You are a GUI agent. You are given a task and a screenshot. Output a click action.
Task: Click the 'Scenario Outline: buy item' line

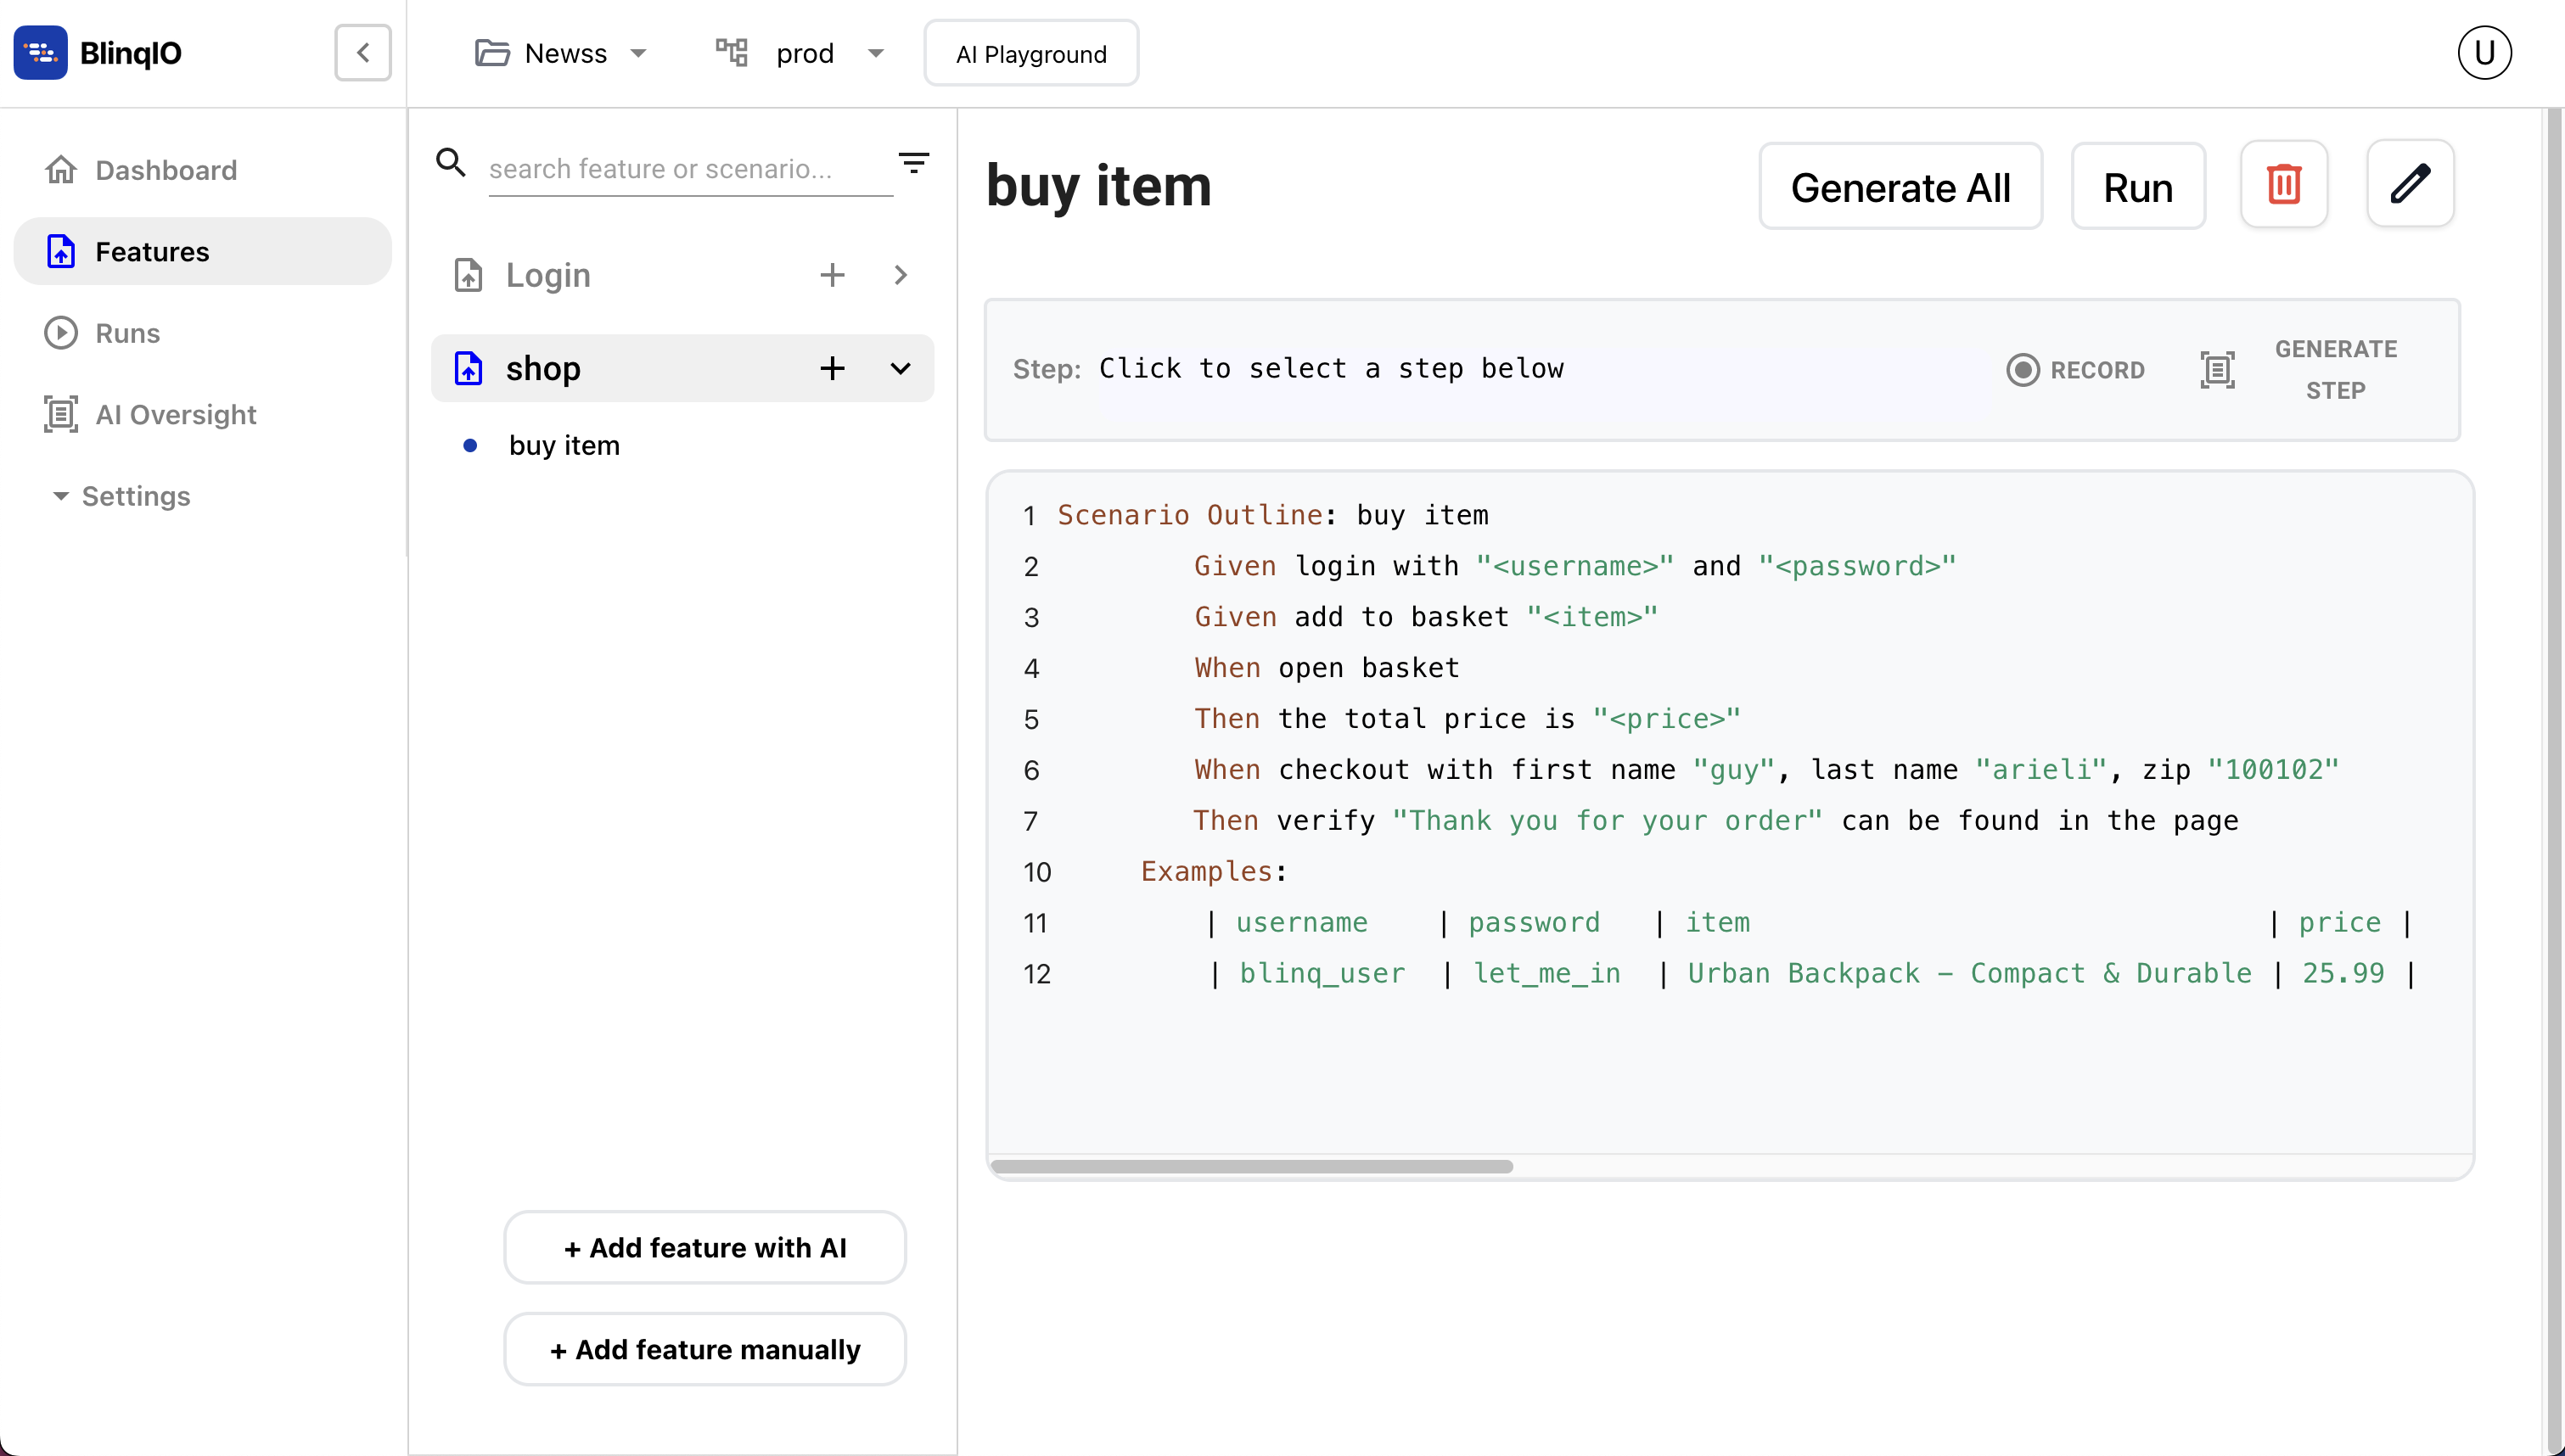pyautogui.click(x=1272, y=515)
